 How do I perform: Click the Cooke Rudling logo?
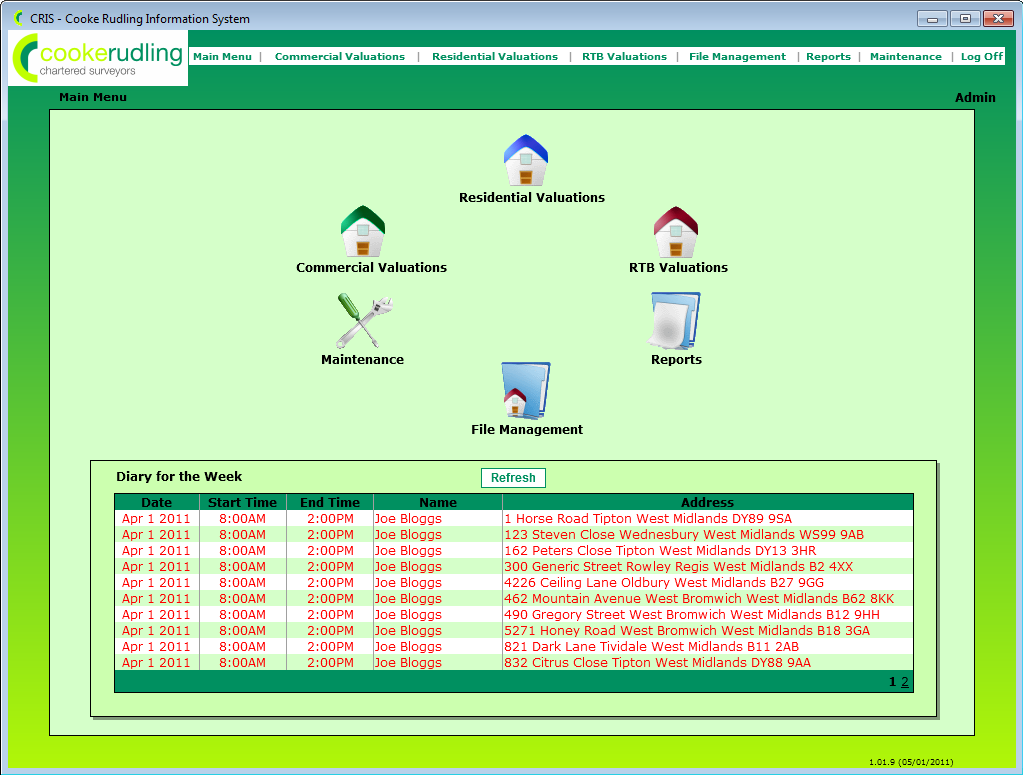click(x=98, y=58)
